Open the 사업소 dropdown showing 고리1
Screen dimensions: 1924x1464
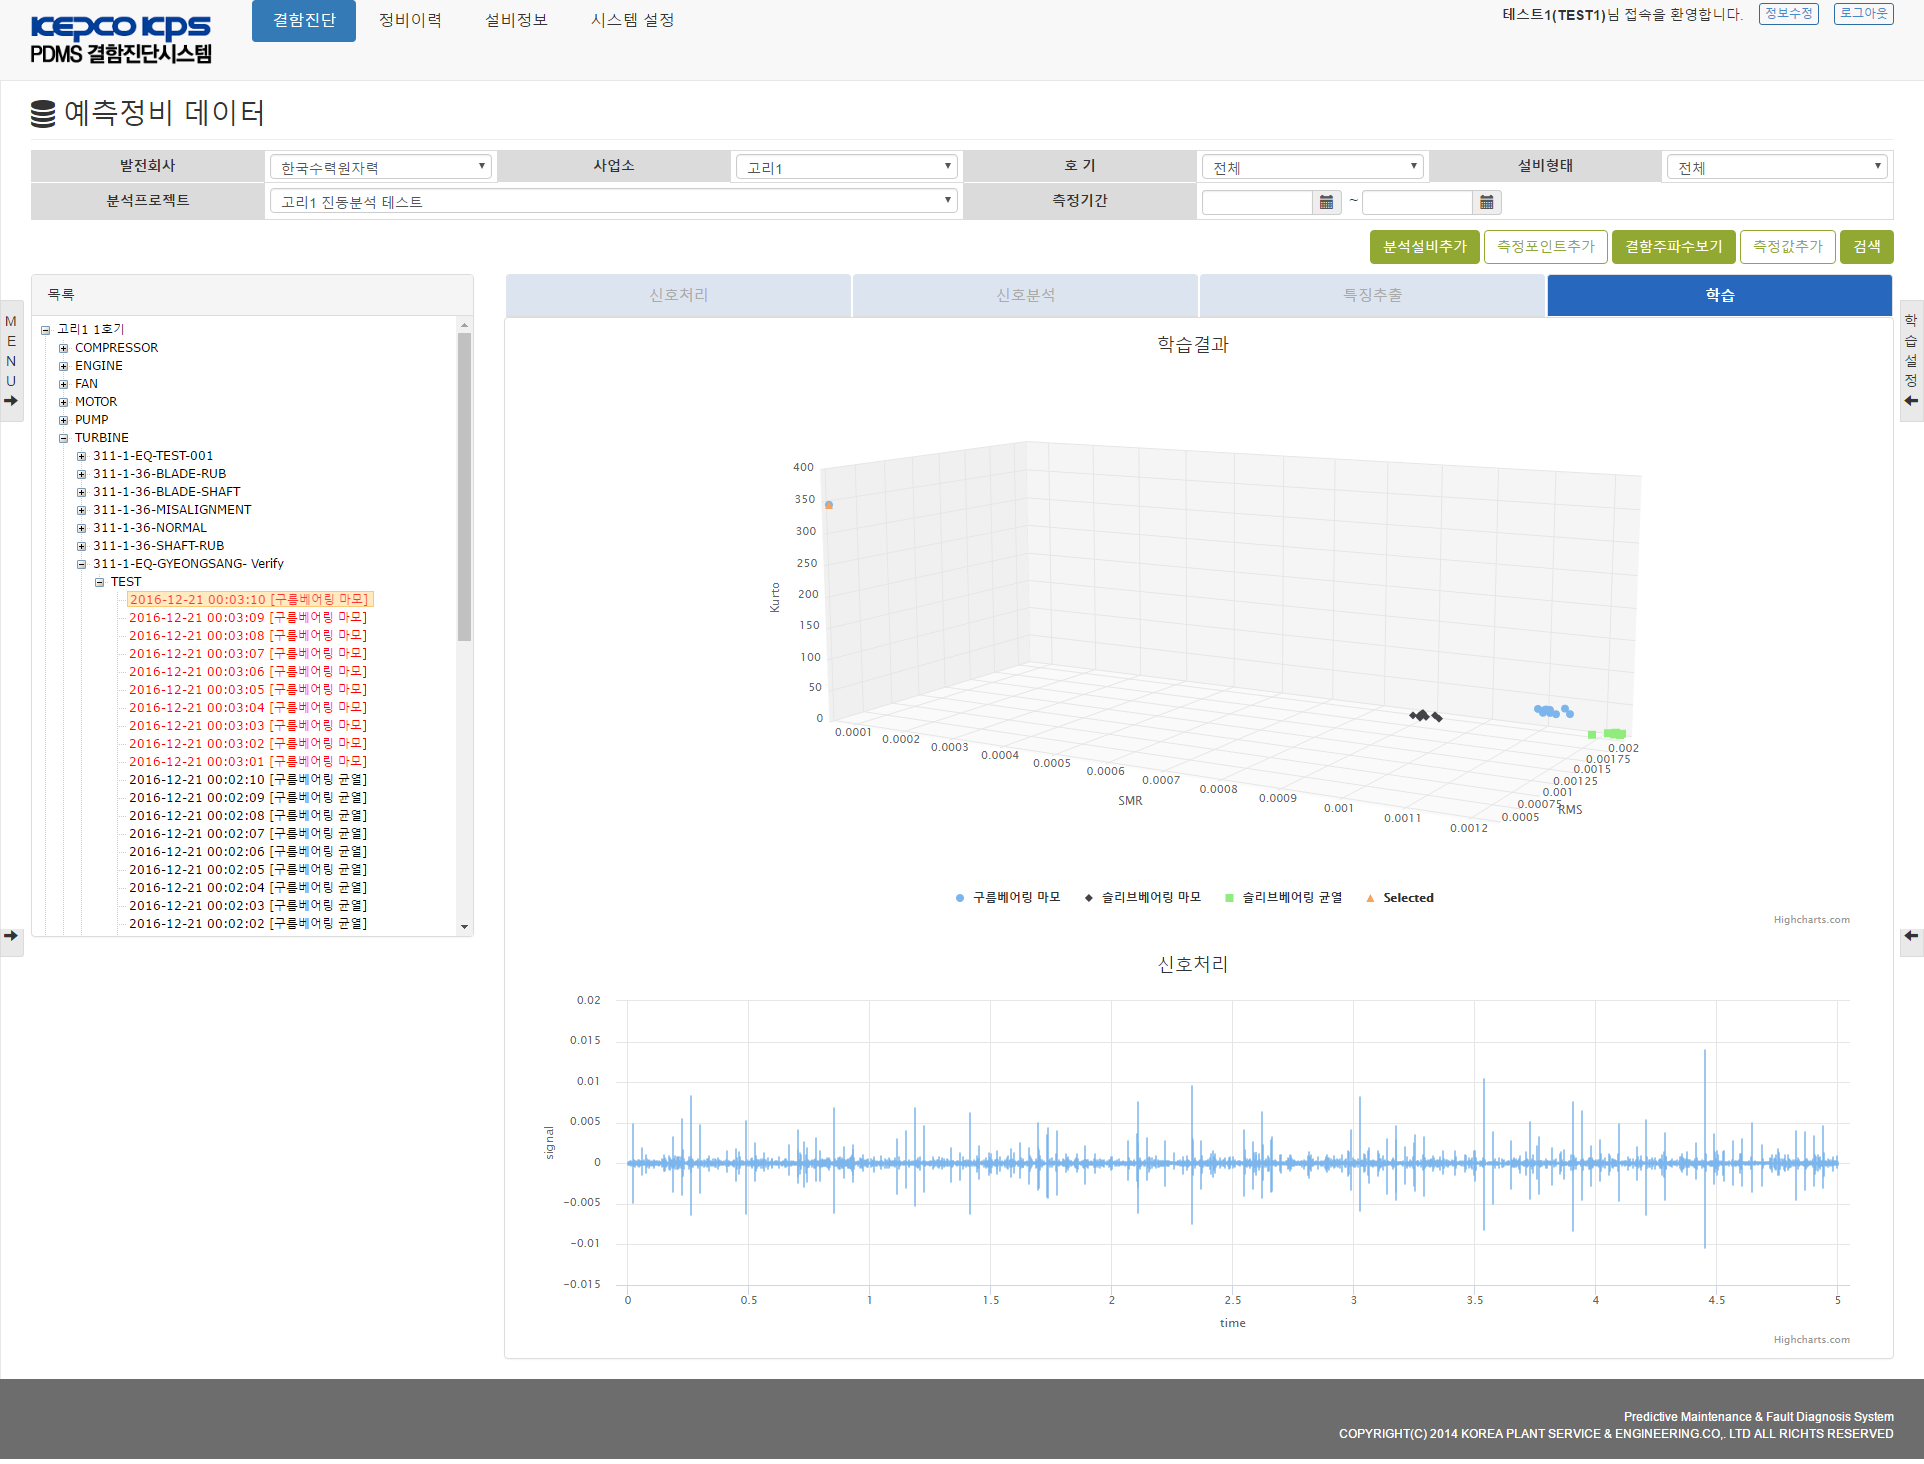[x=846, y=167]
